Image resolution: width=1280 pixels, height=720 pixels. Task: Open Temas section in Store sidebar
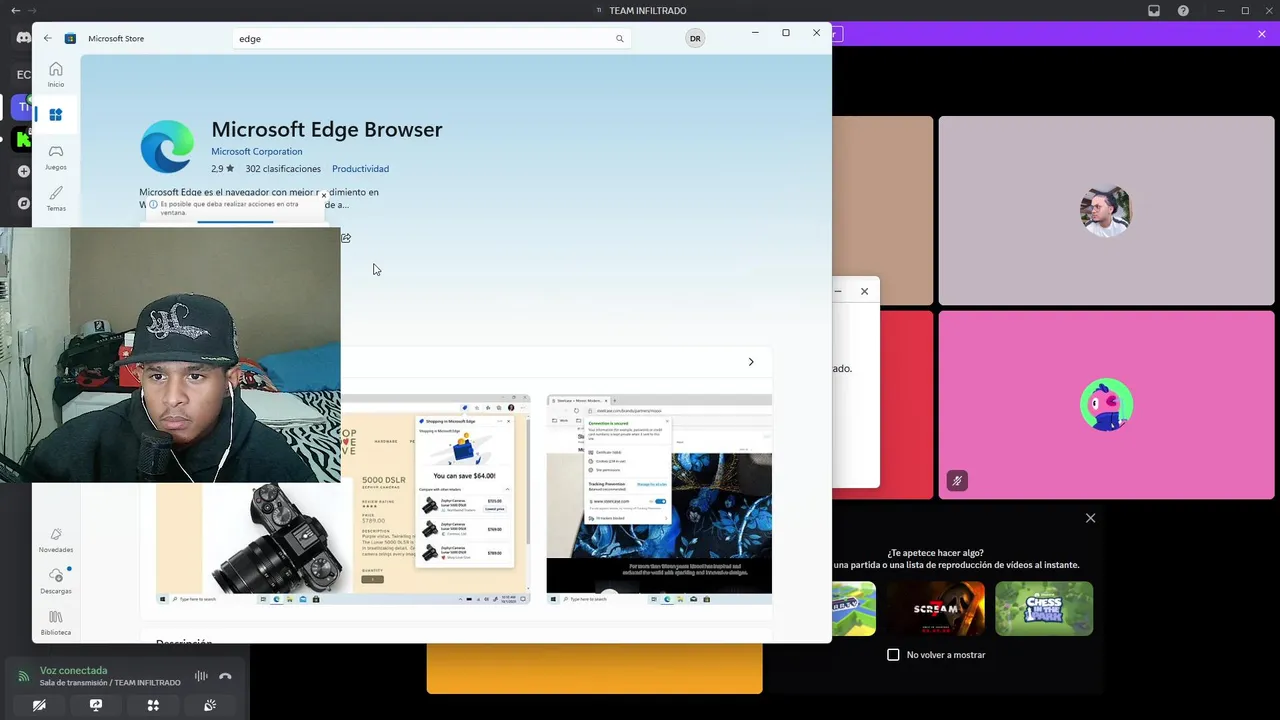pos(56,198)
